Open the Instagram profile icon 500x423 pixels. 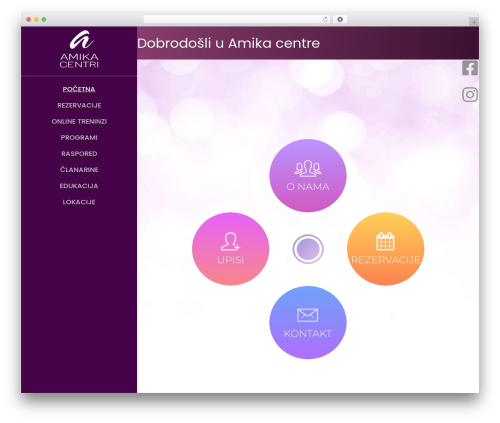[x=470, y=94]
